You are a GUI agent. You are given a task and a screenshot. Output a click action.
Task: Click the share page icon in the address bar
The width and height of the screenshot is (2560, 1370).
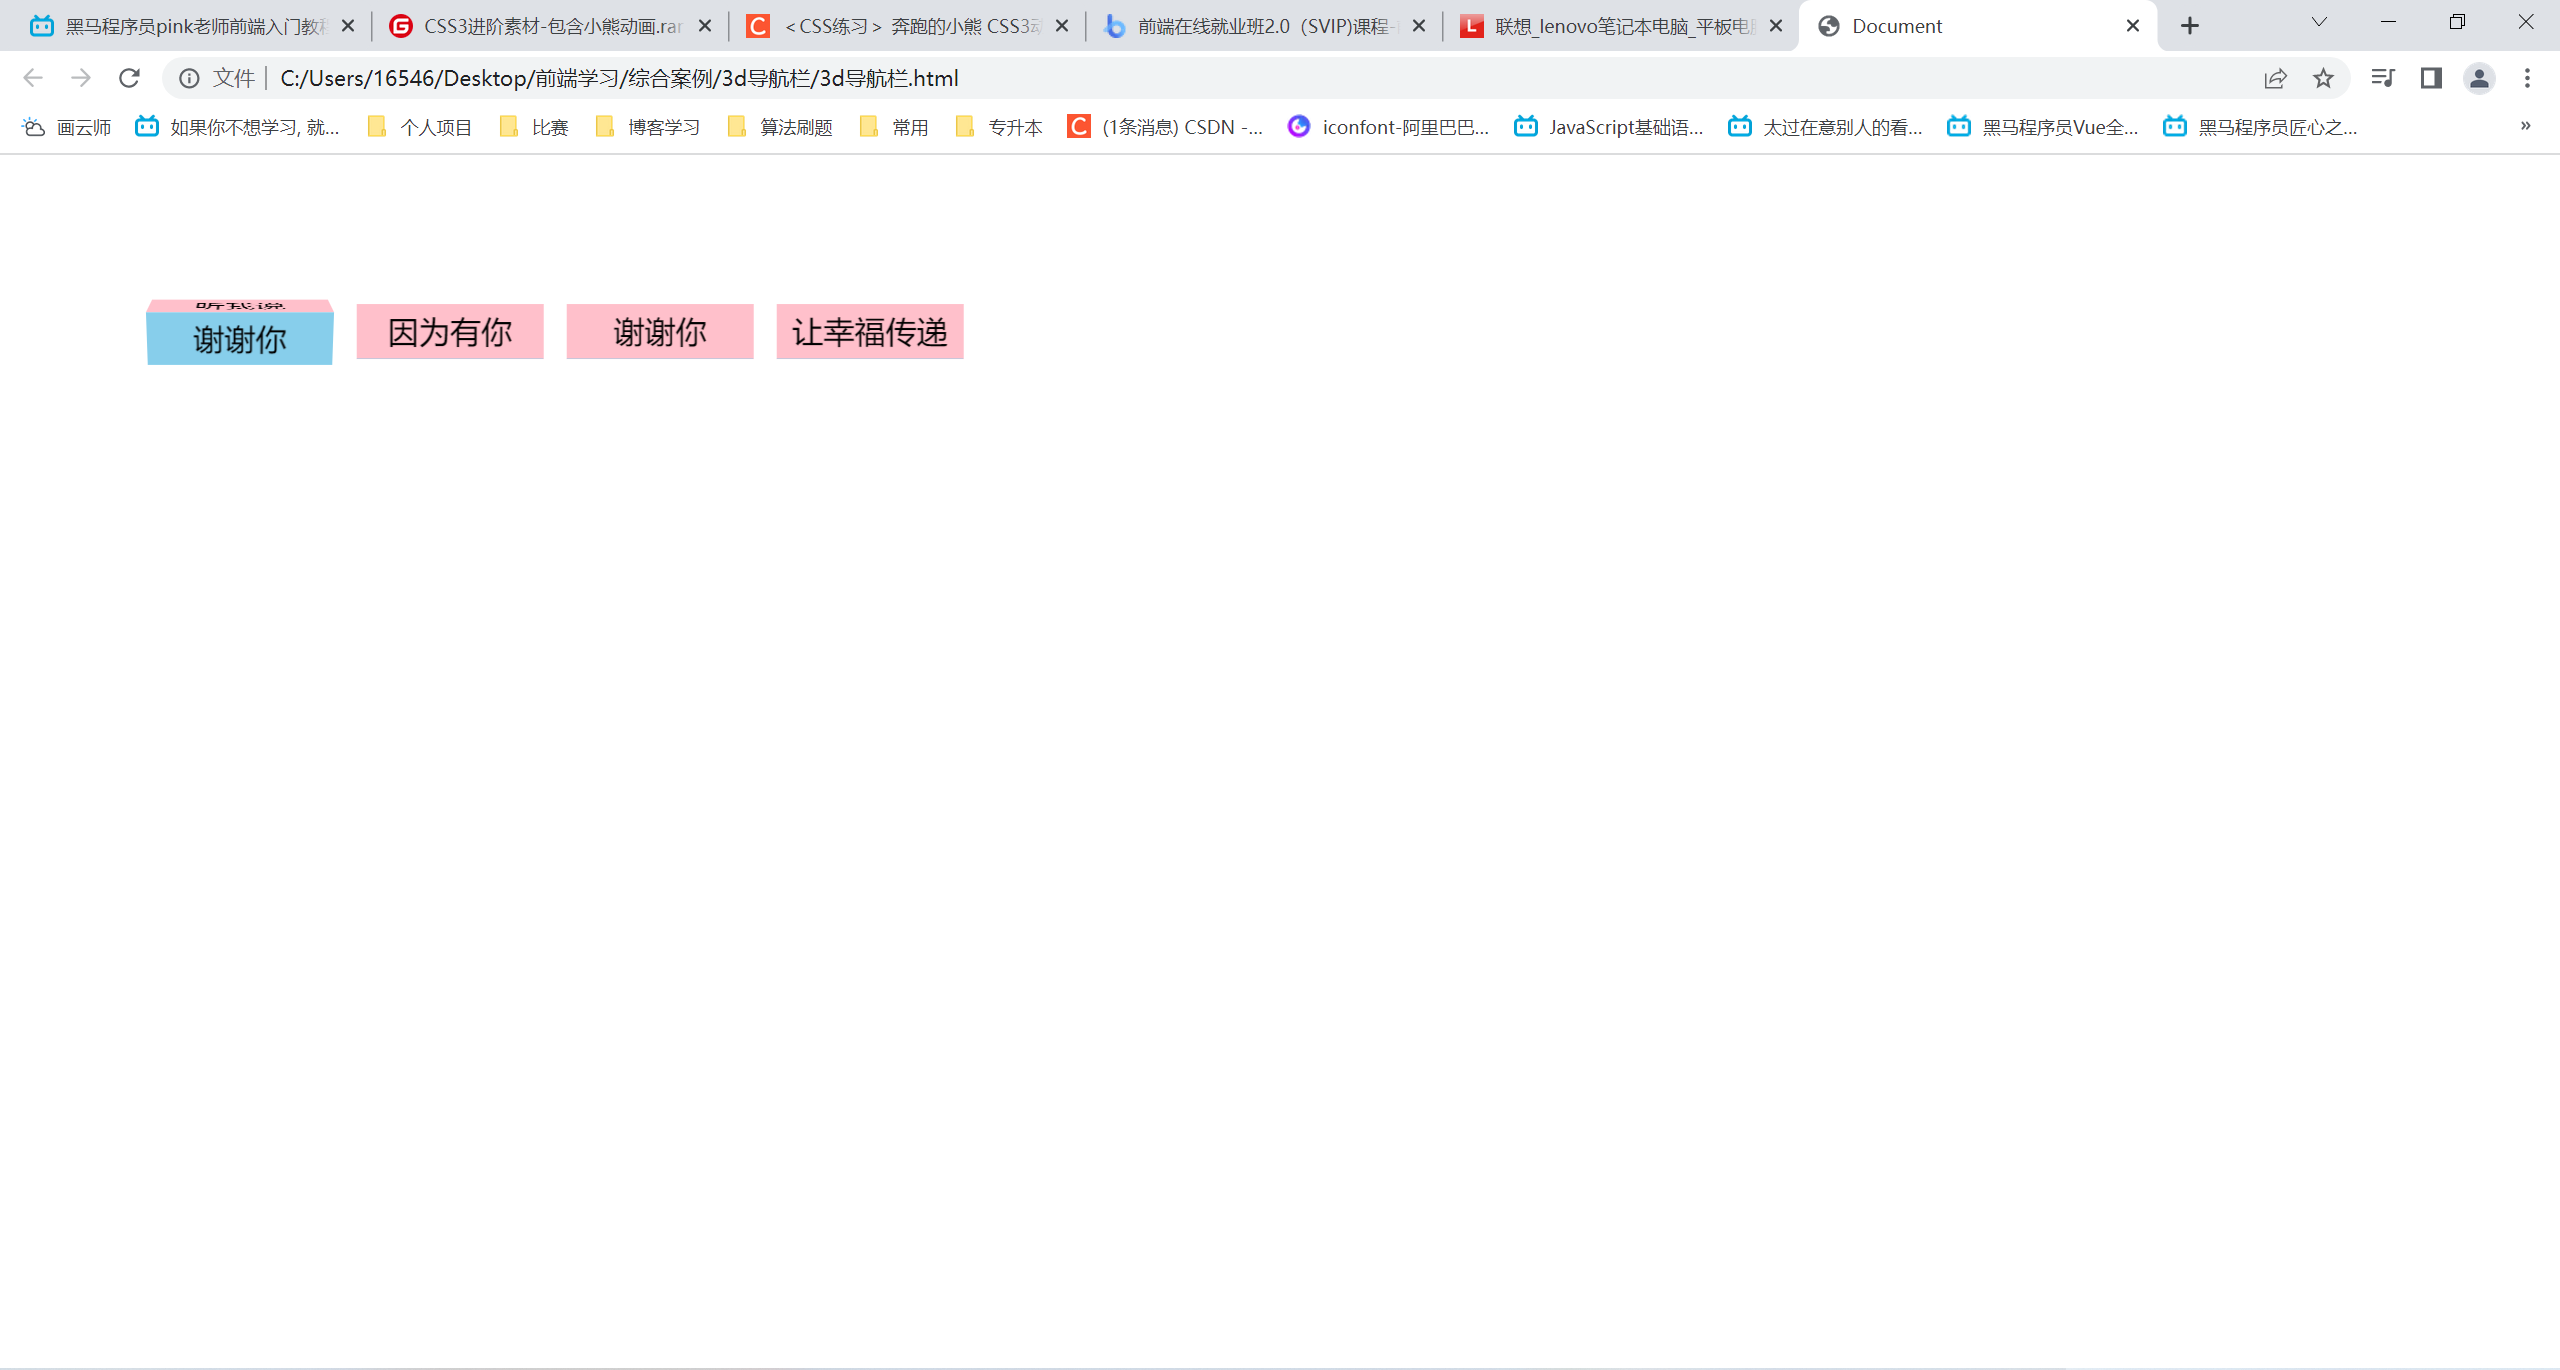[2275, 78]
